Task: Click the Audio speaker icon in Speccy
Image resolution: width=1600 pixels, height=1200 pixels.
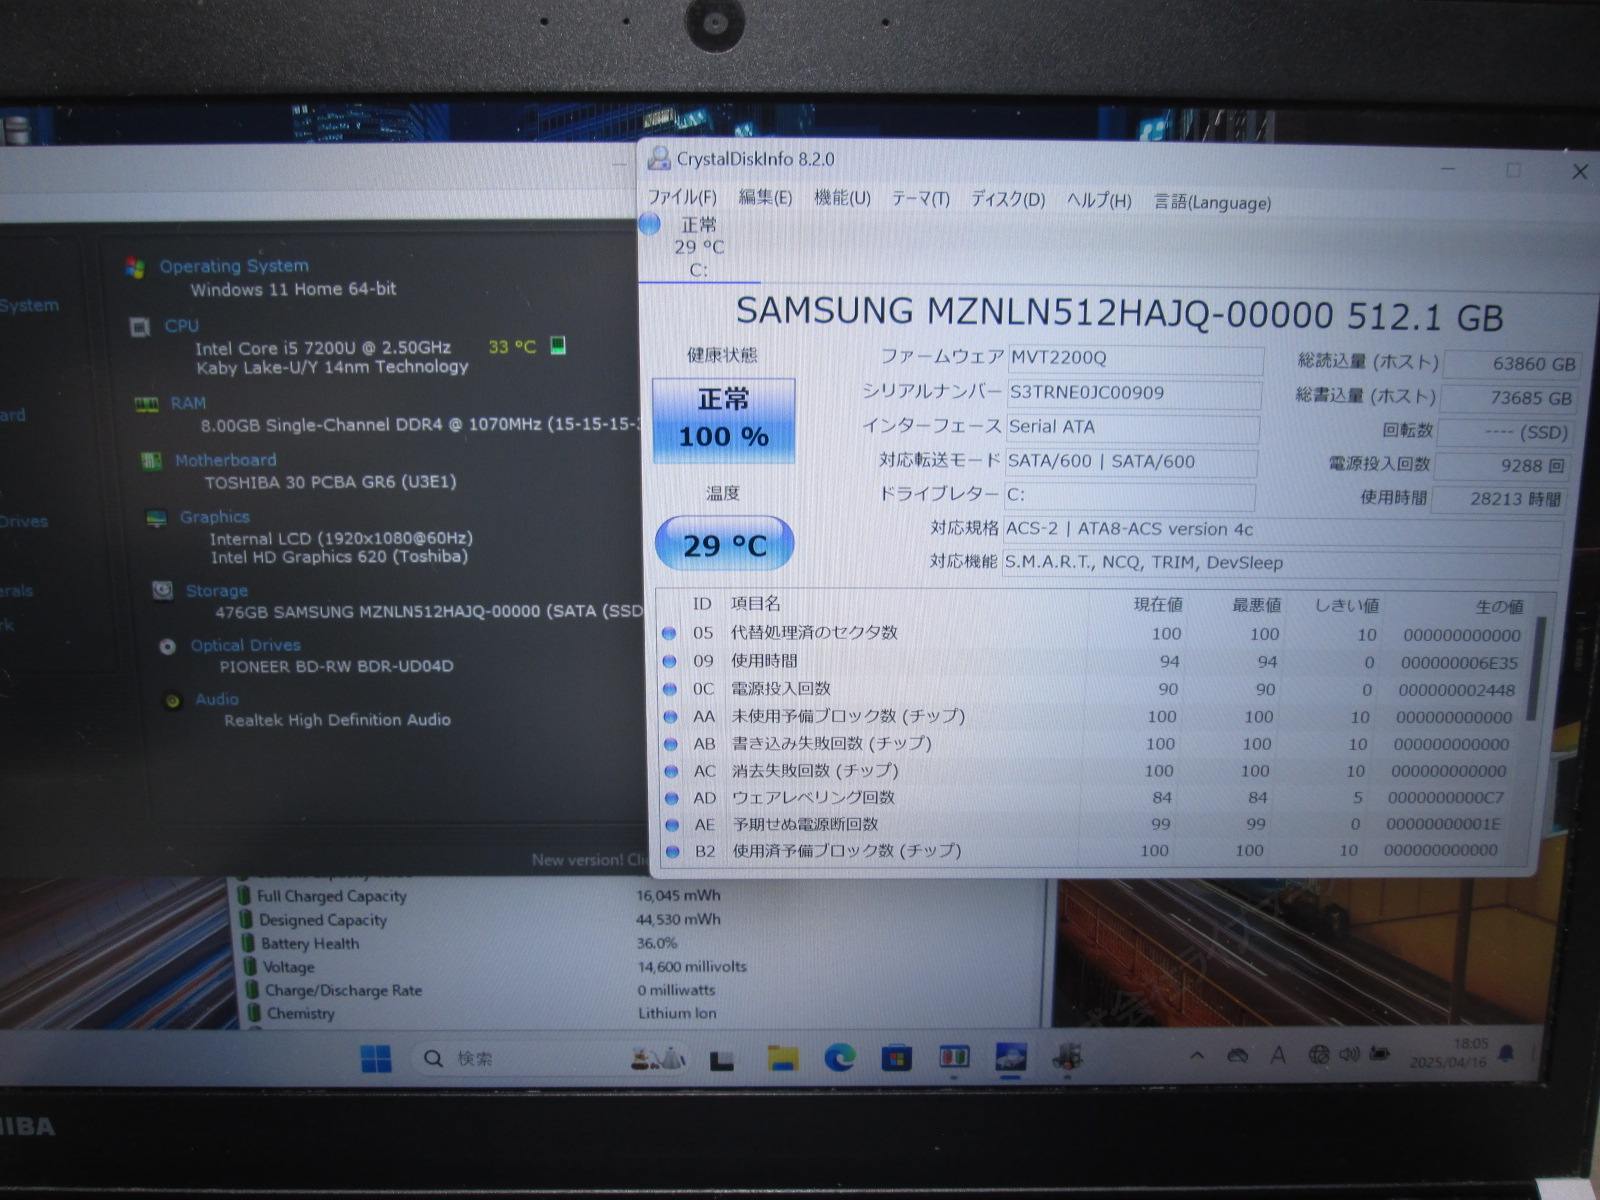Action: (x=172, y=701)
